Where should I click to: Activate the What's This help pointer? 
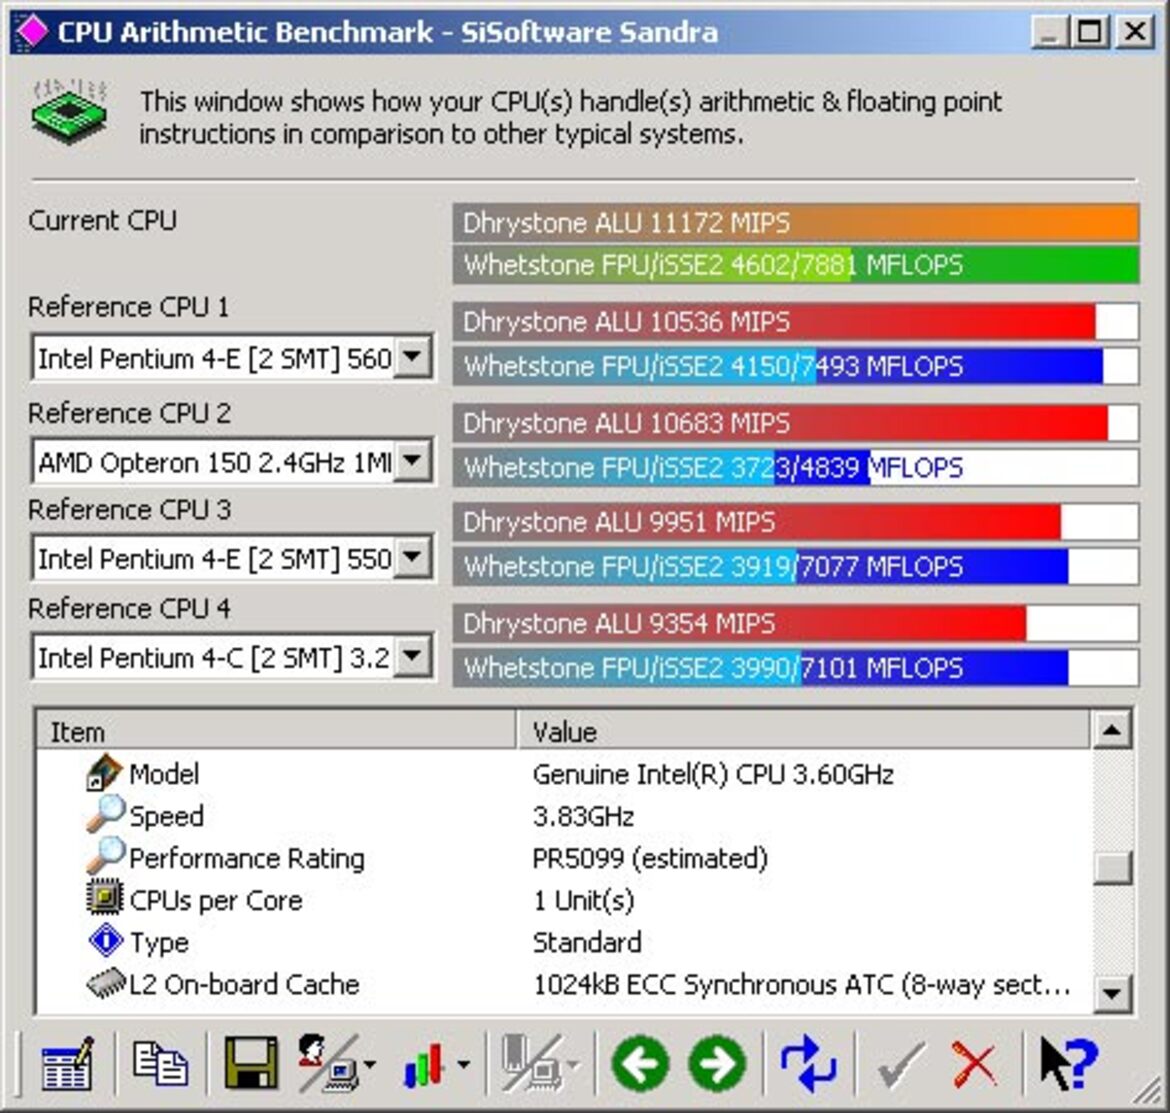point(1069,1063)
